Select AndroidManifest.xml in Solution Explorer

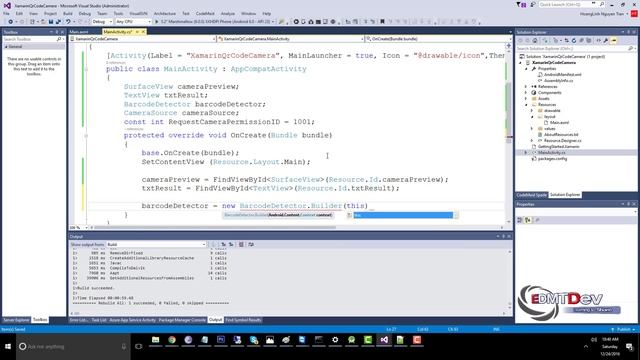pos(562,75)
